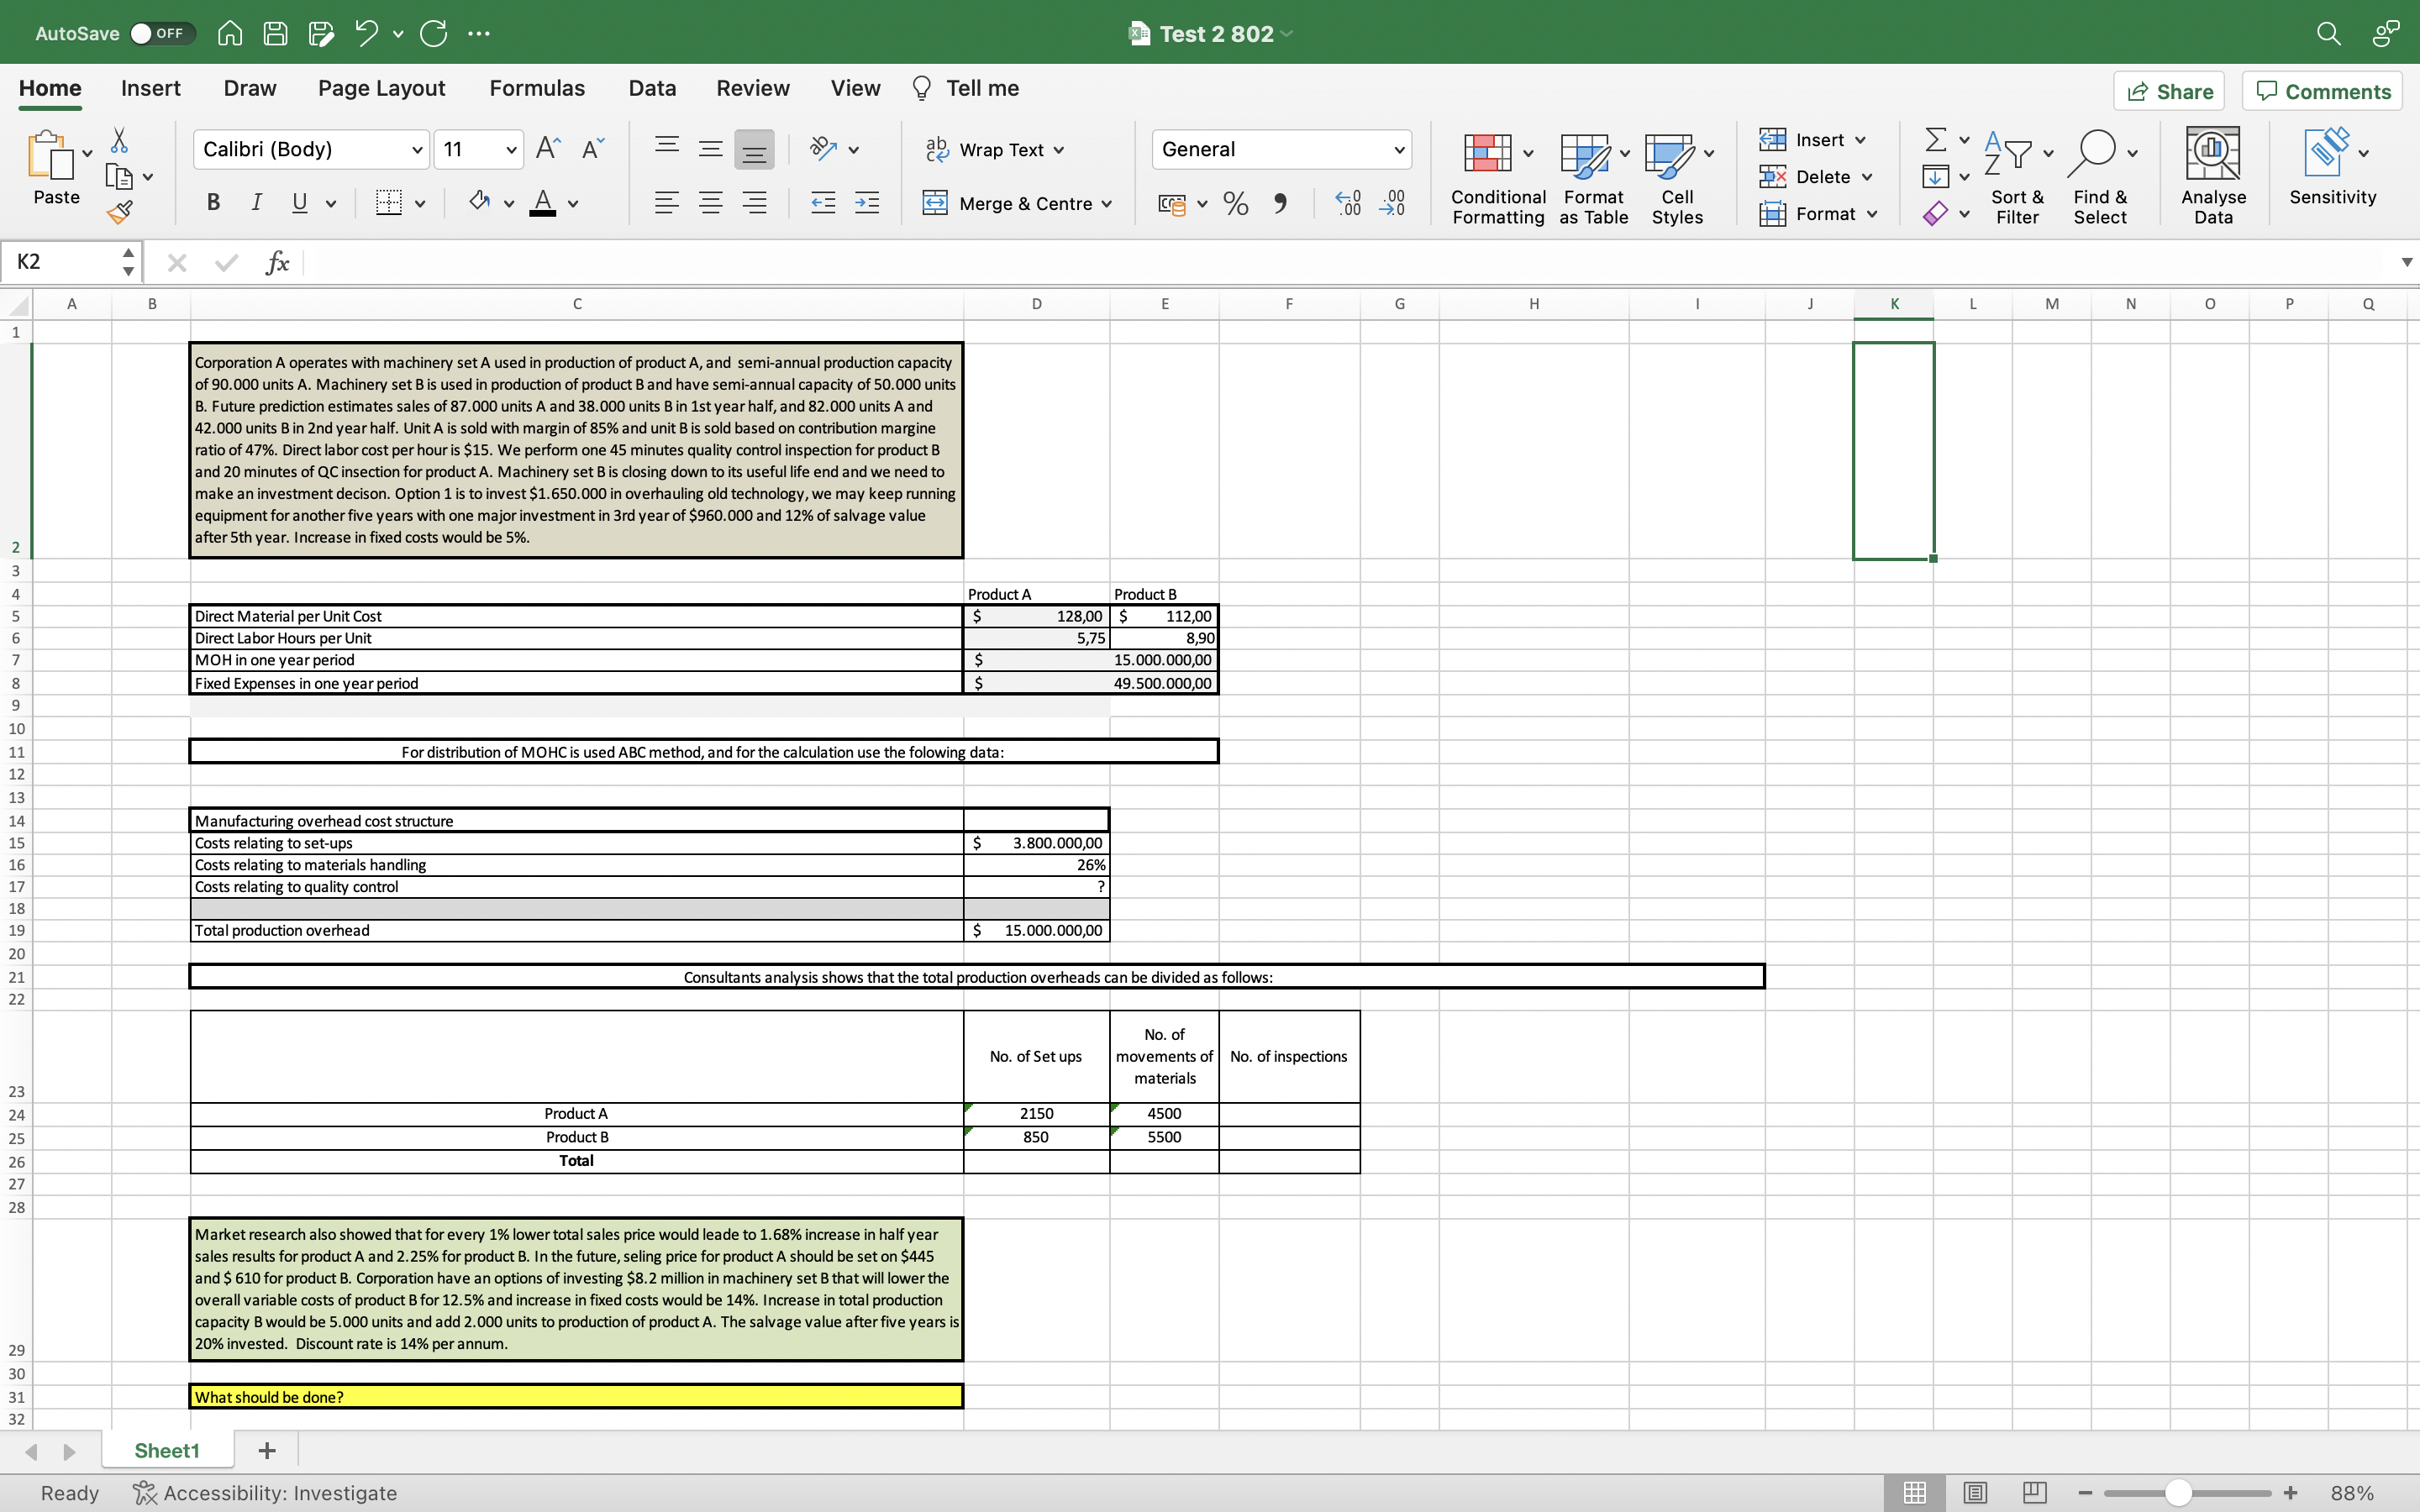The image size is (2420, 1512).
Task: Activate Format Painter
Action: [x=119, y=211]
